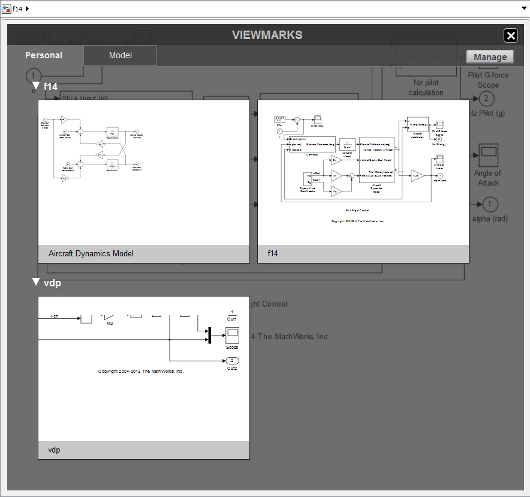Screen dimensions: 530x497
Task: Click the Aircraft Dynamics Model caption
Action: tap(91, 253)
